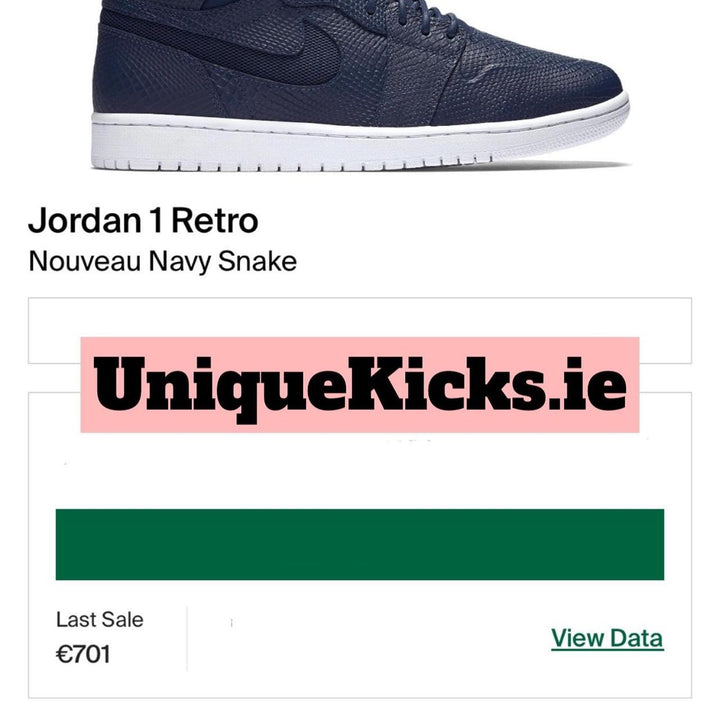Click the Nouveau Navy Snake subtitle

pos(163,262)
